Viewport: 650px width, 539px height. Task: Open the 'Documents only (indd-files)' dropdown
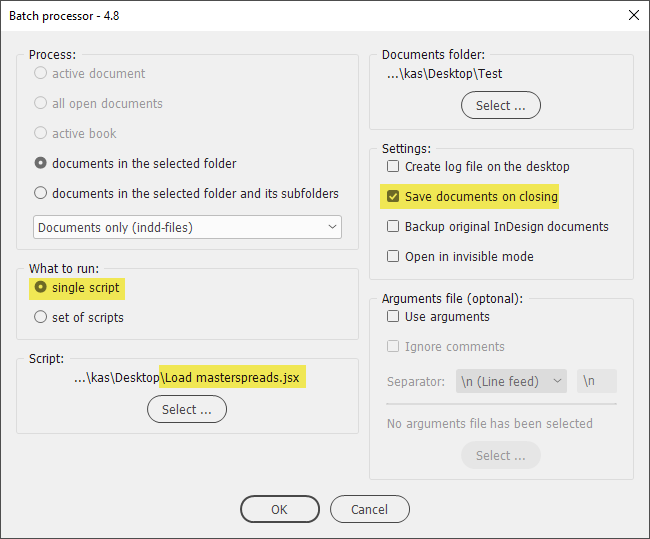(187, 227)
